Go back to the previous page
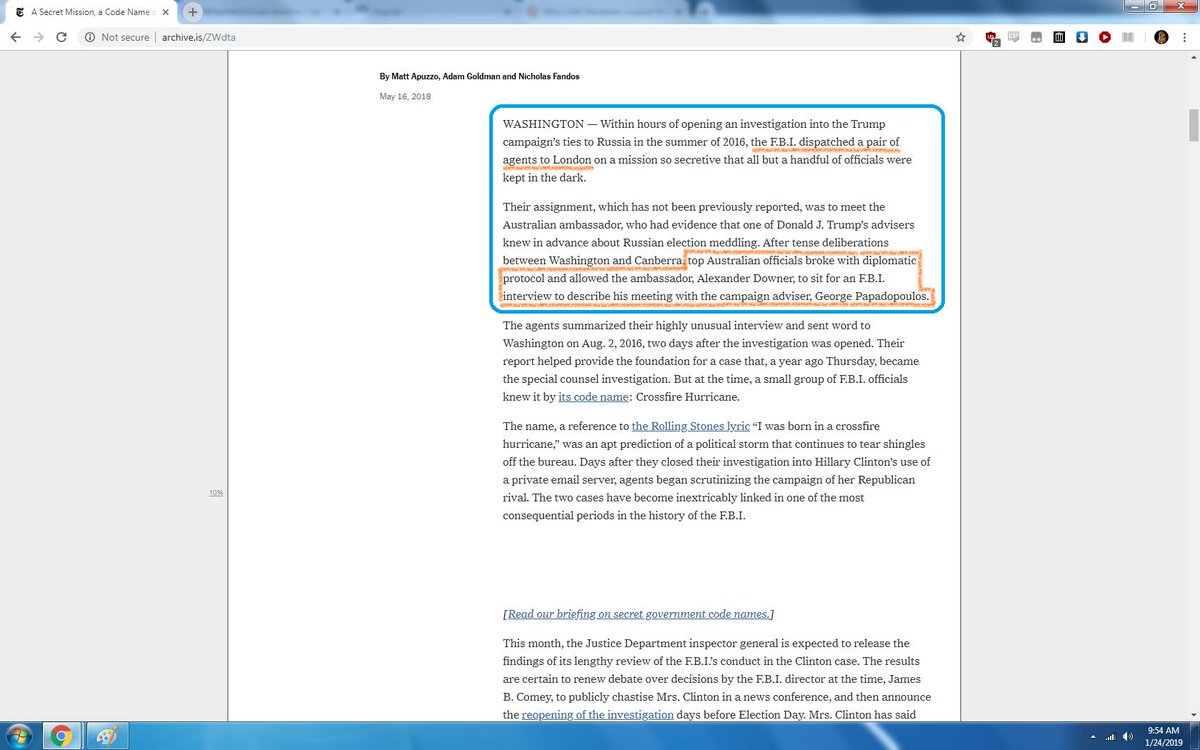 click(x=15, y=37)
